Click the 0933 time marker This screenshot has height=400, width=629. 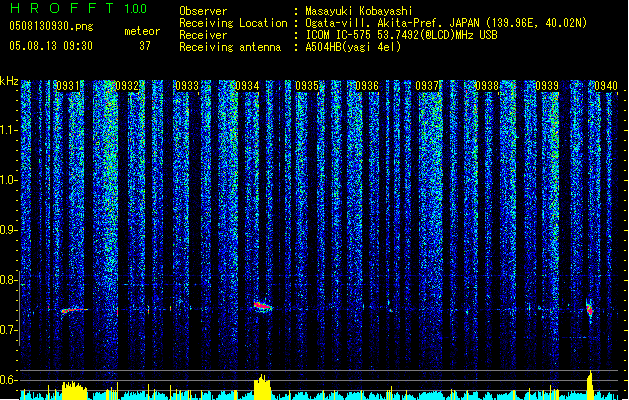[187, 86]
